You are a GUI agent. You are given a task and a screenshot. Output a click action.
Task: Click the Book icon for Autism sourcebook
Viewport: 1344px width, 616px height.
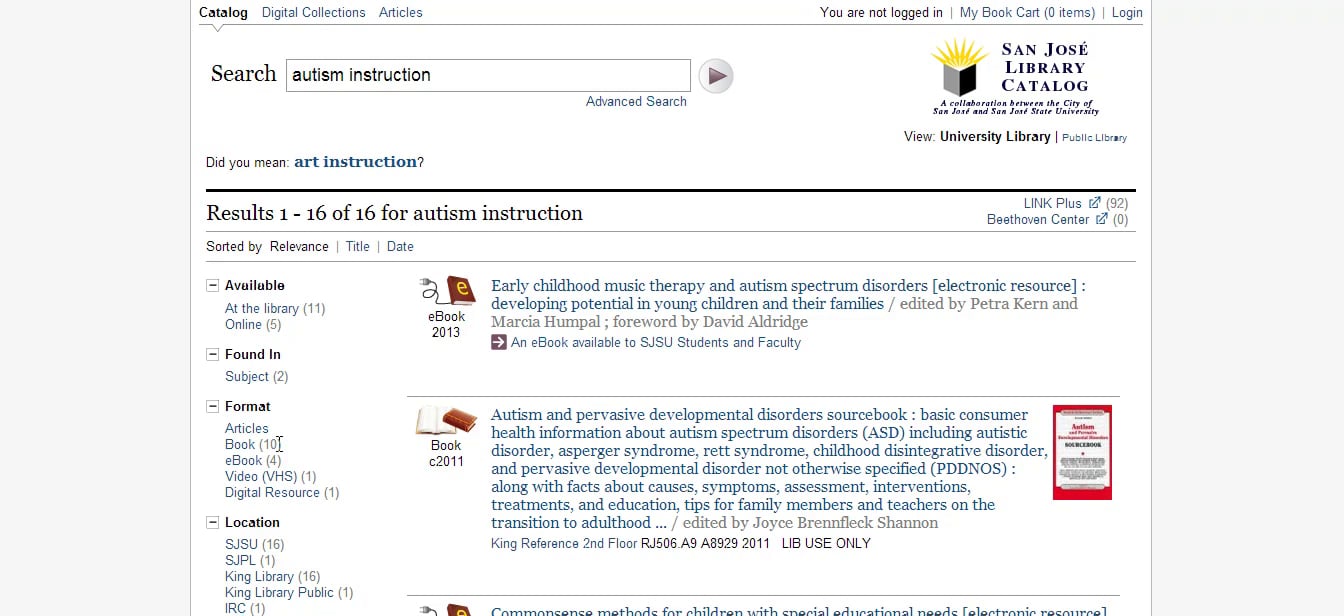(446, 420)
